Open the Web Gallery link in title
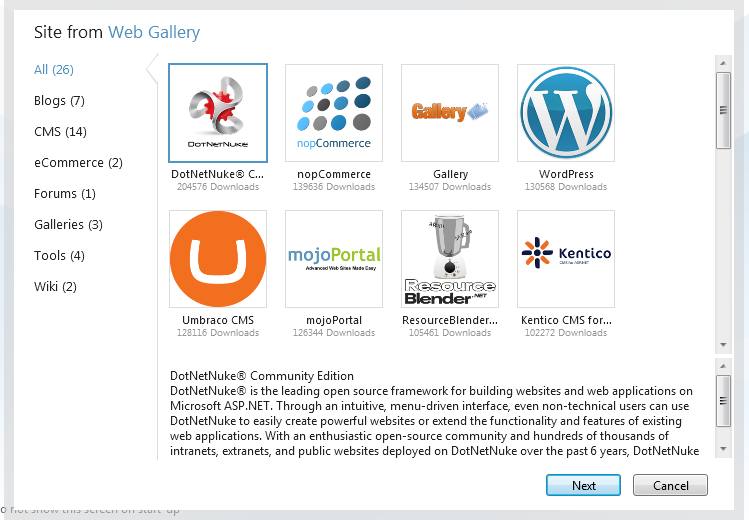 (154, 32)
